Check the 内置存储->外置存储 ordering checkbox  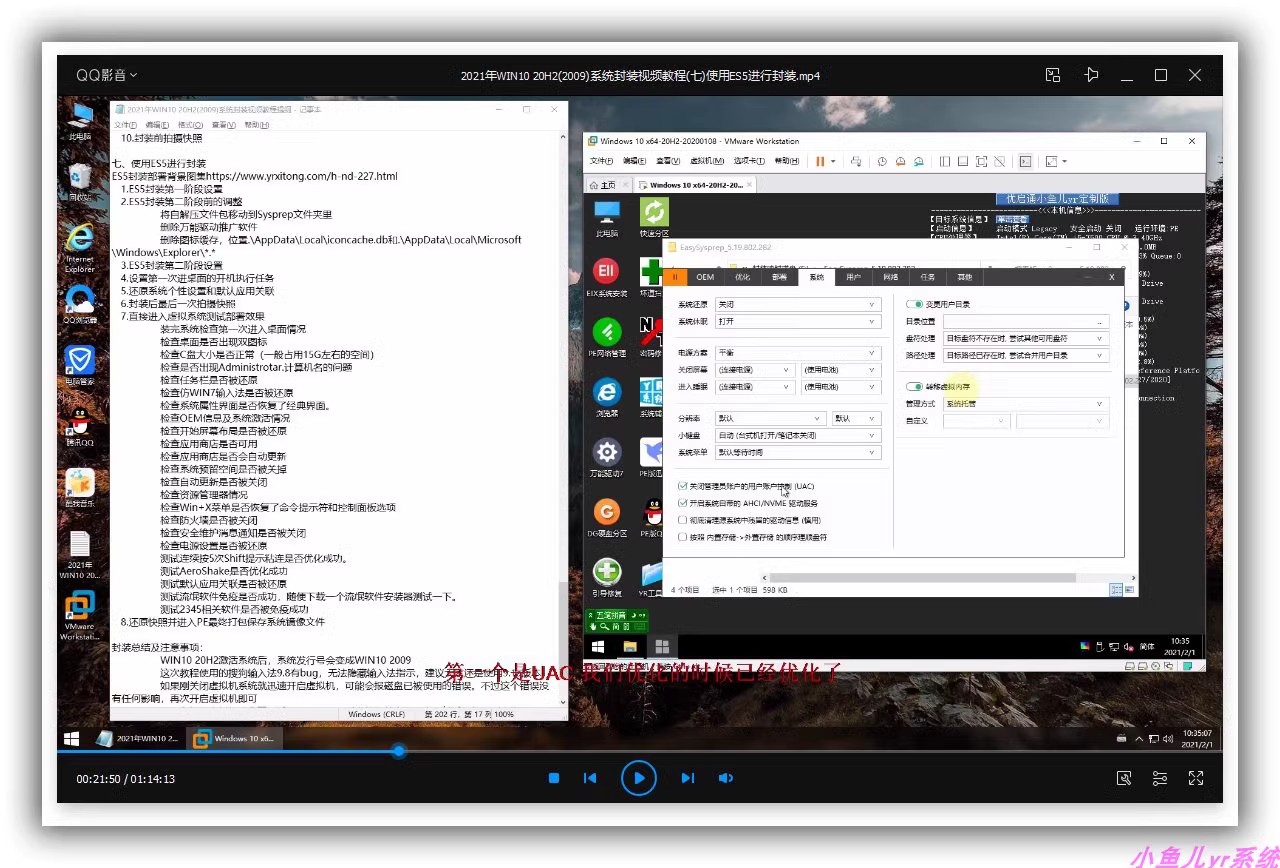(x=682, y=537)
